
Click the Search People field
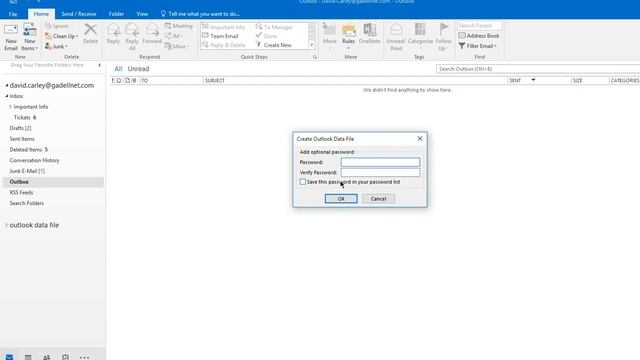(x=479, y=25)
